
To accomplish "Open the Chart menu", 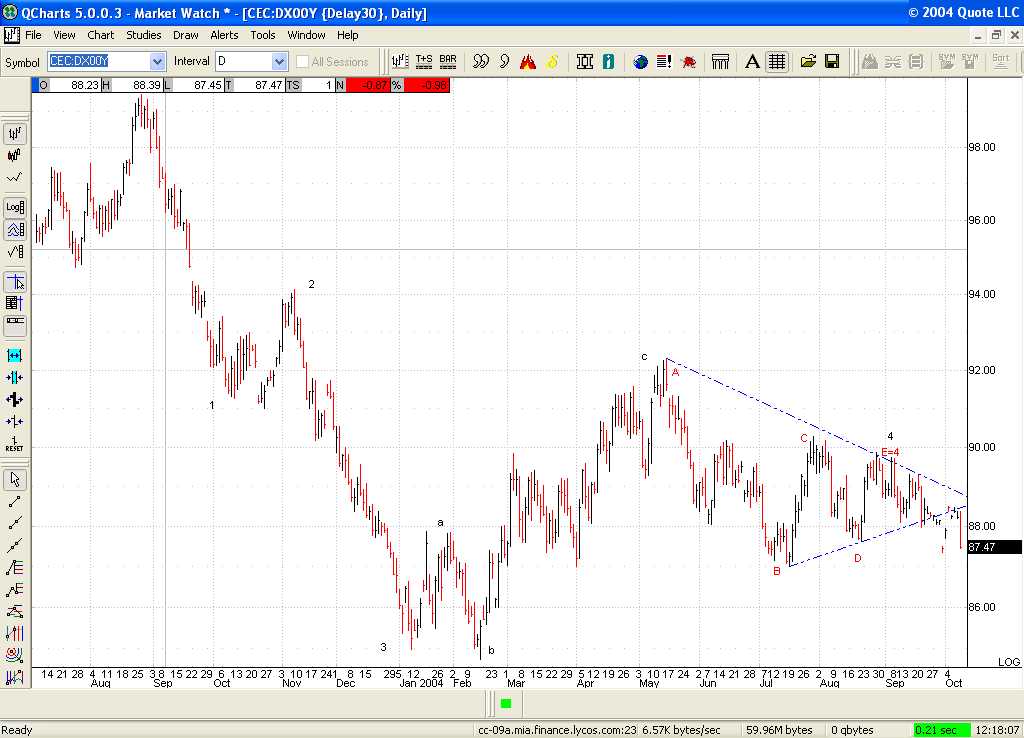I will (101, 35).
